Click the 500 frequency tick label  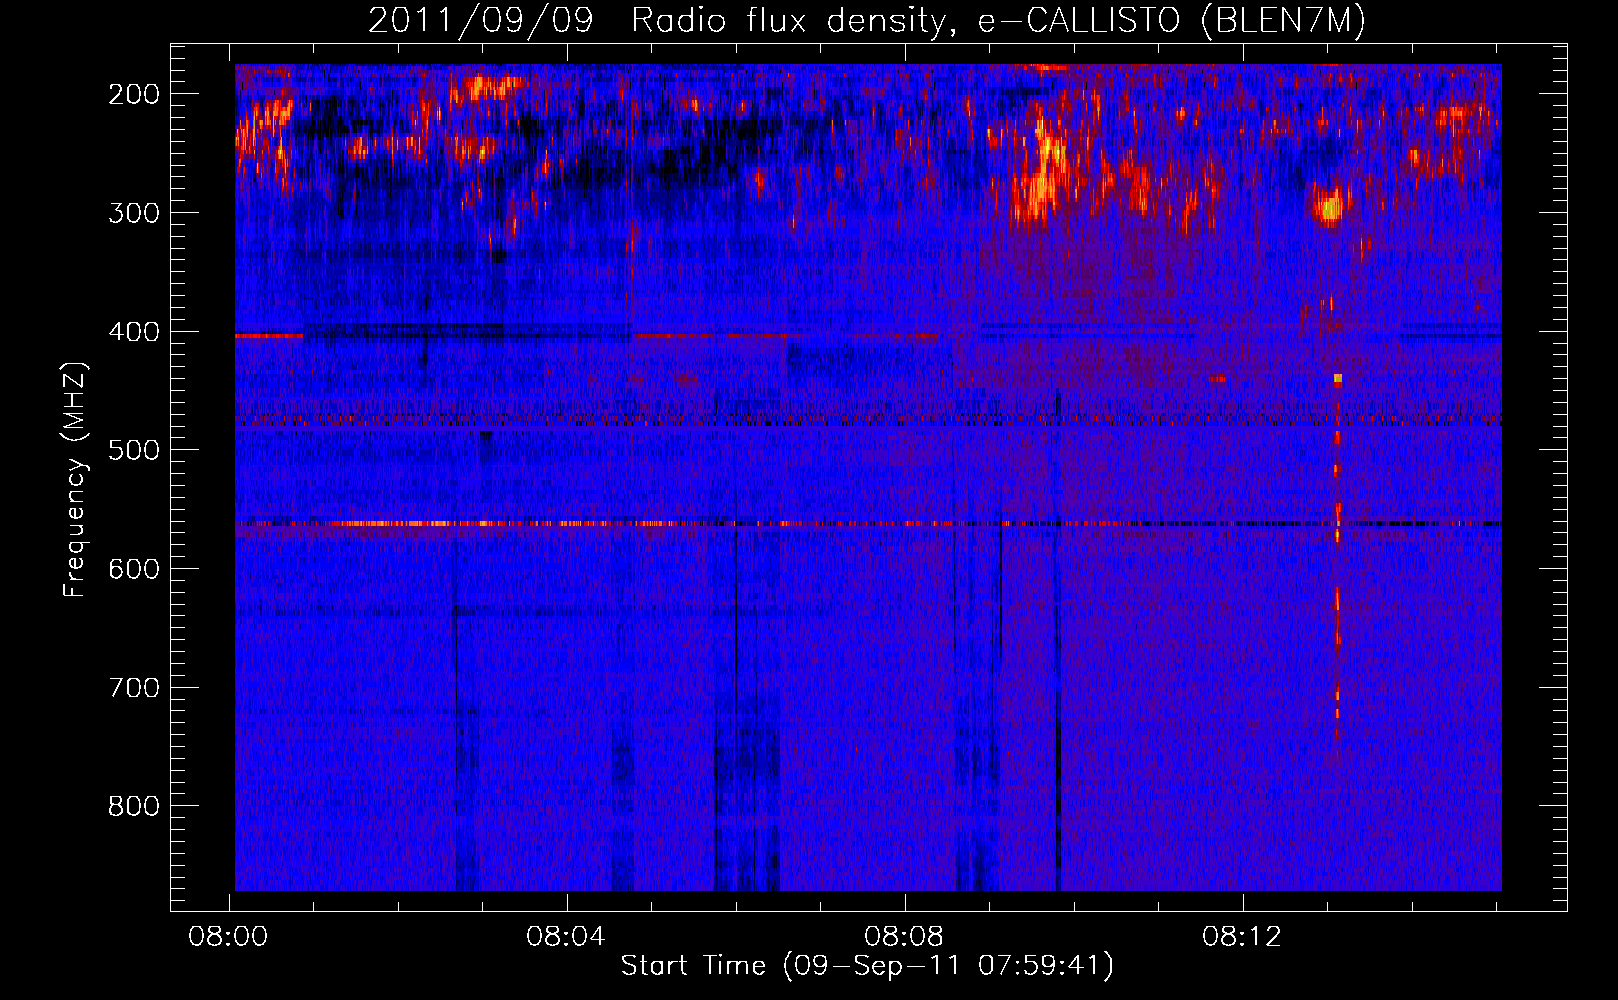tap(134, 450)
